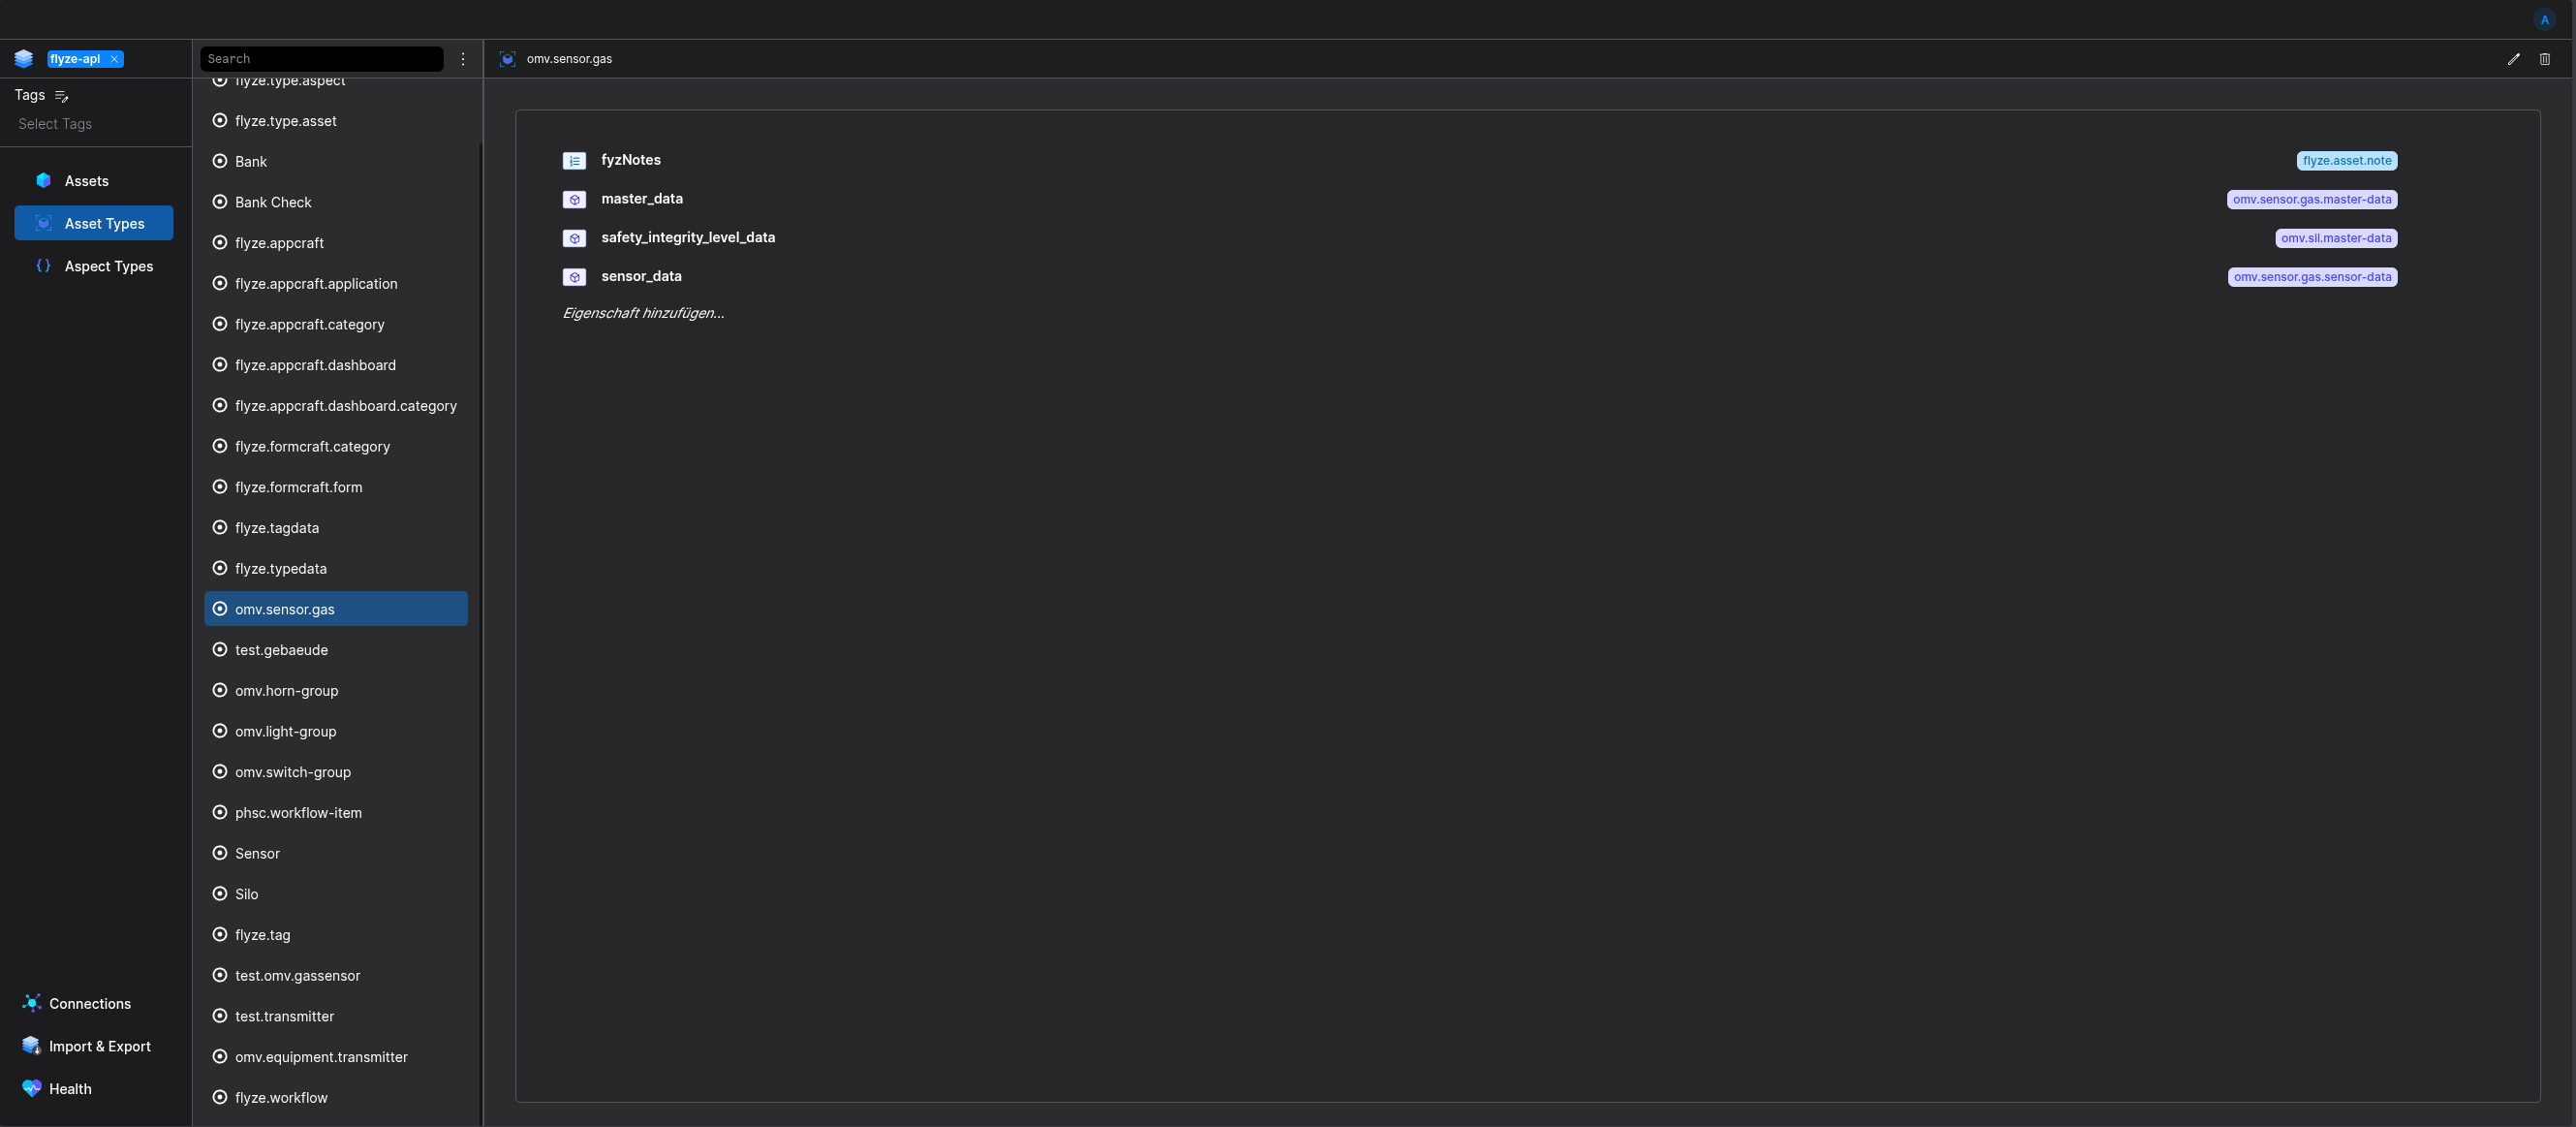Click the layered stack logo icon

coord(24,59)
